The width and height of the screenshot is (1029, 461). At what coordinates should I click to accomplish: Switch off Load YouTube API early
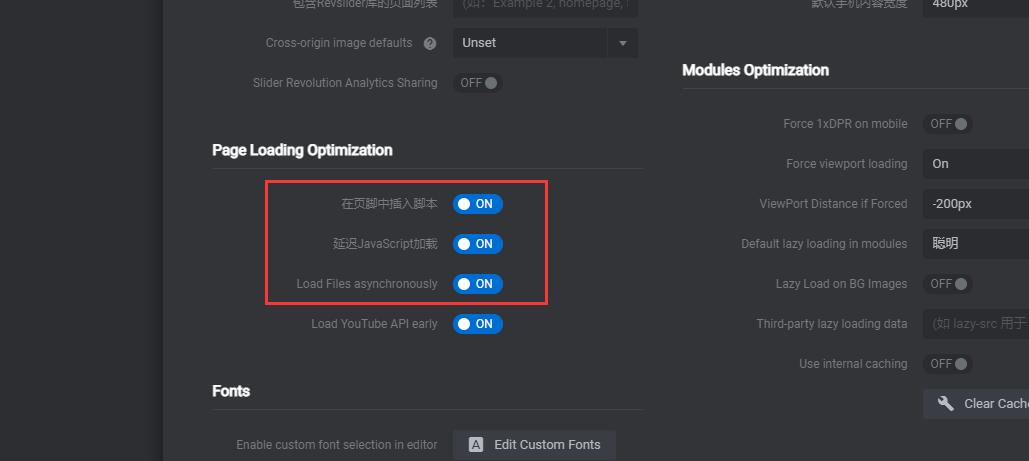pos(478,324)
